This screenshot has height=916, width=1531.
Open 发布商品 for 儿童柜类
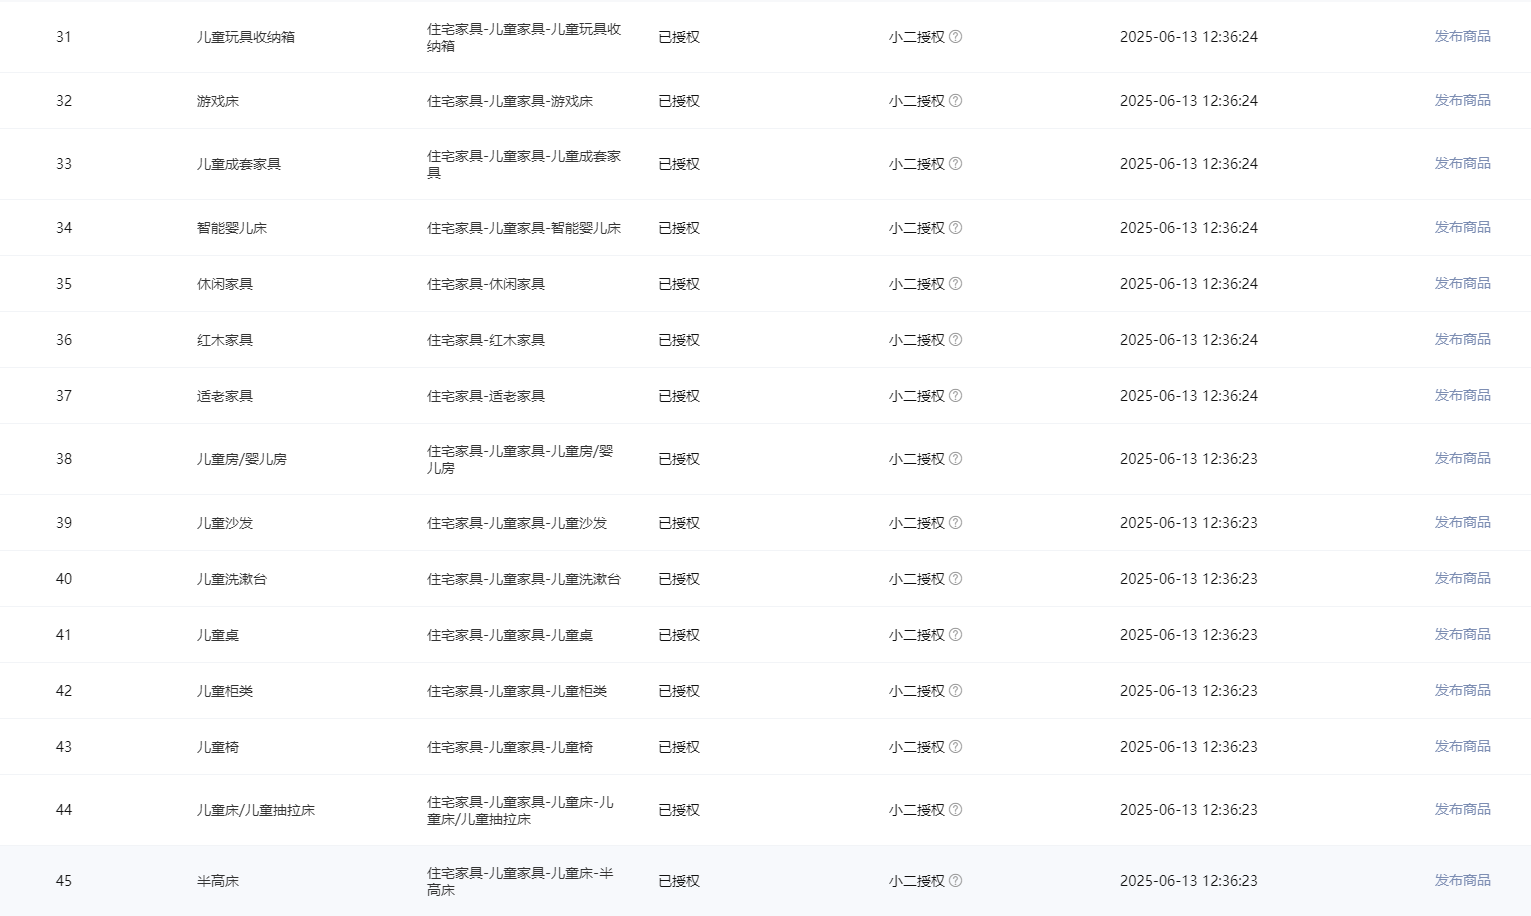(x=1462, y=690)
